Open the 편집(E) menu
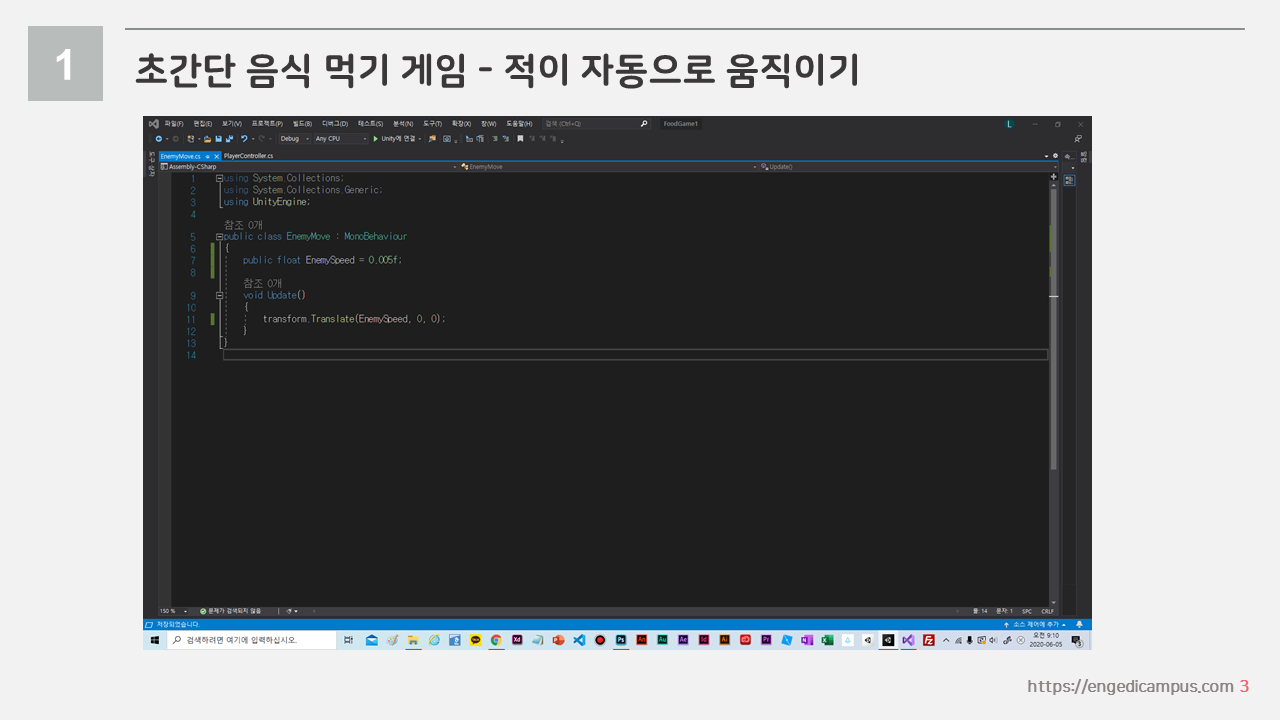The width and height of the screenshot is (1280, 720). 203,124
